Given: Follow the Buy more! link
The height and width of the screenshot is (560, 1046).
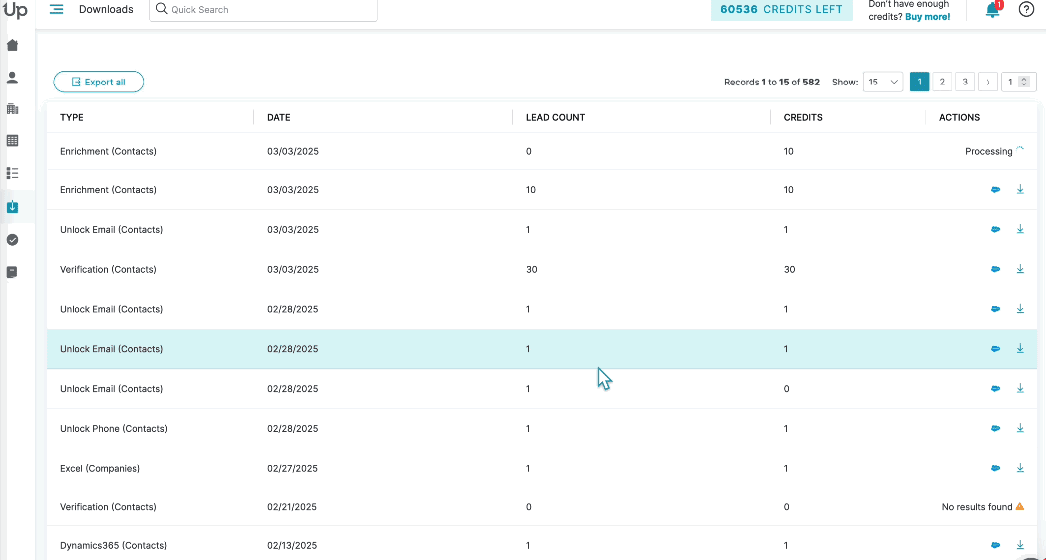Looking at the screenshot, I should tap(927, 17).
